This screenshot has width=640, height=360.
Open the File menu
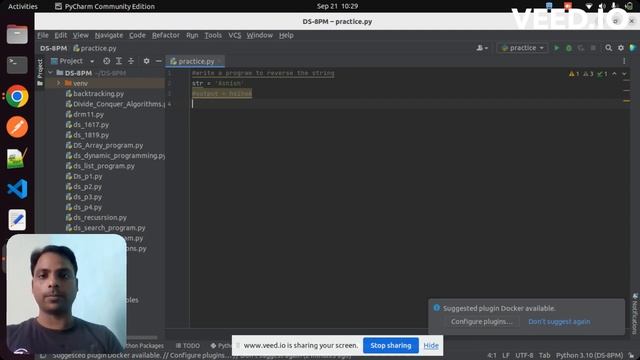pos(42,36)
